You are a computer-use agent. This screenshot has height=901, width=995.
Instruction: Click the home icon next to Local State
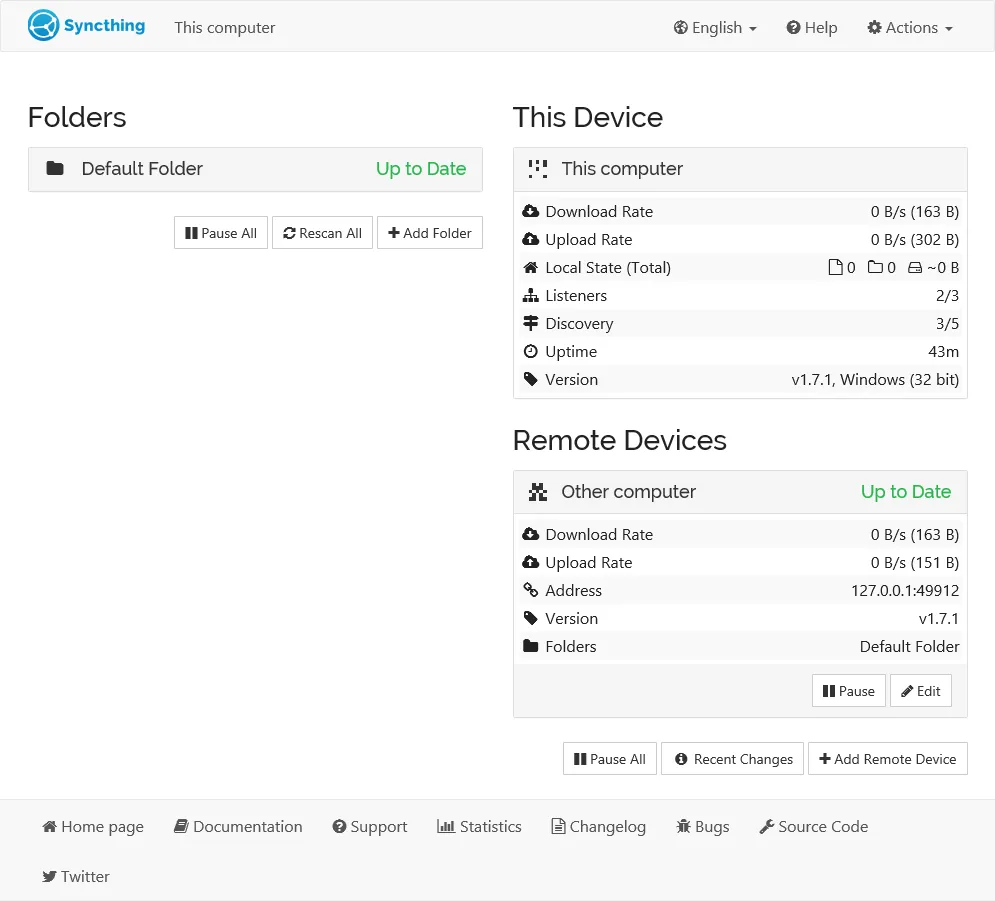click(530, 267)
